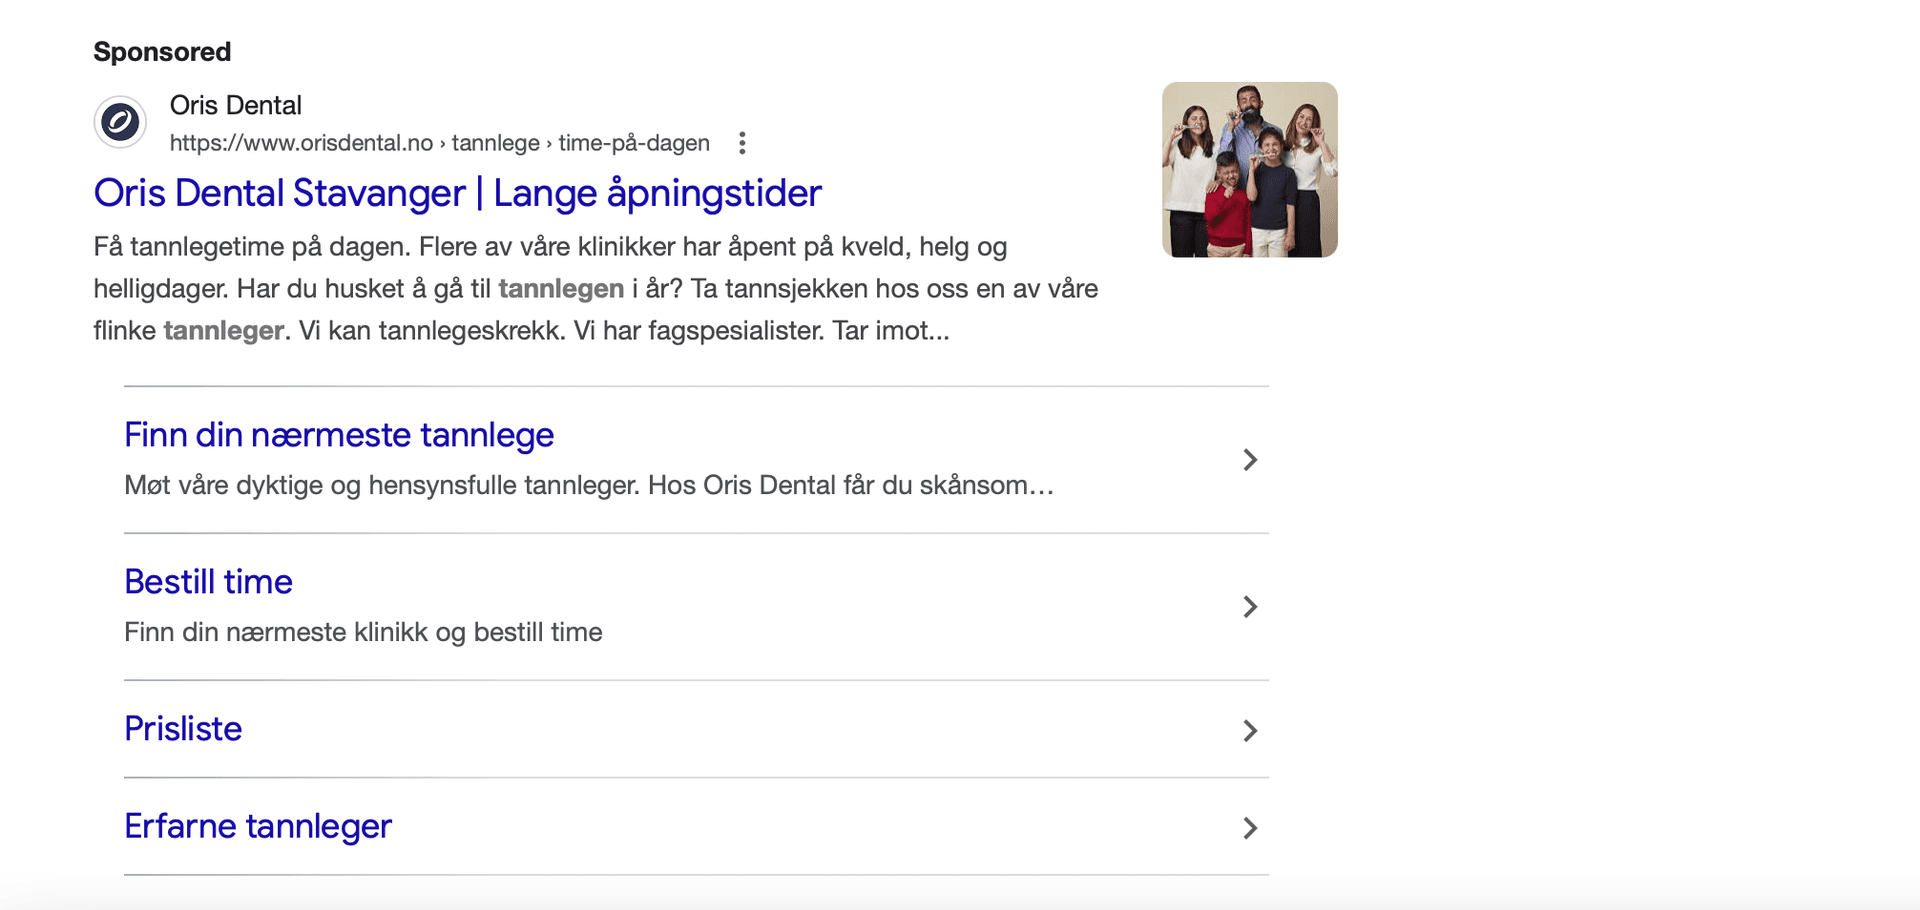Screen dimensions: 1920x910
Task: Click the family photo ad thumbnail
Action: click(1249, 170)
